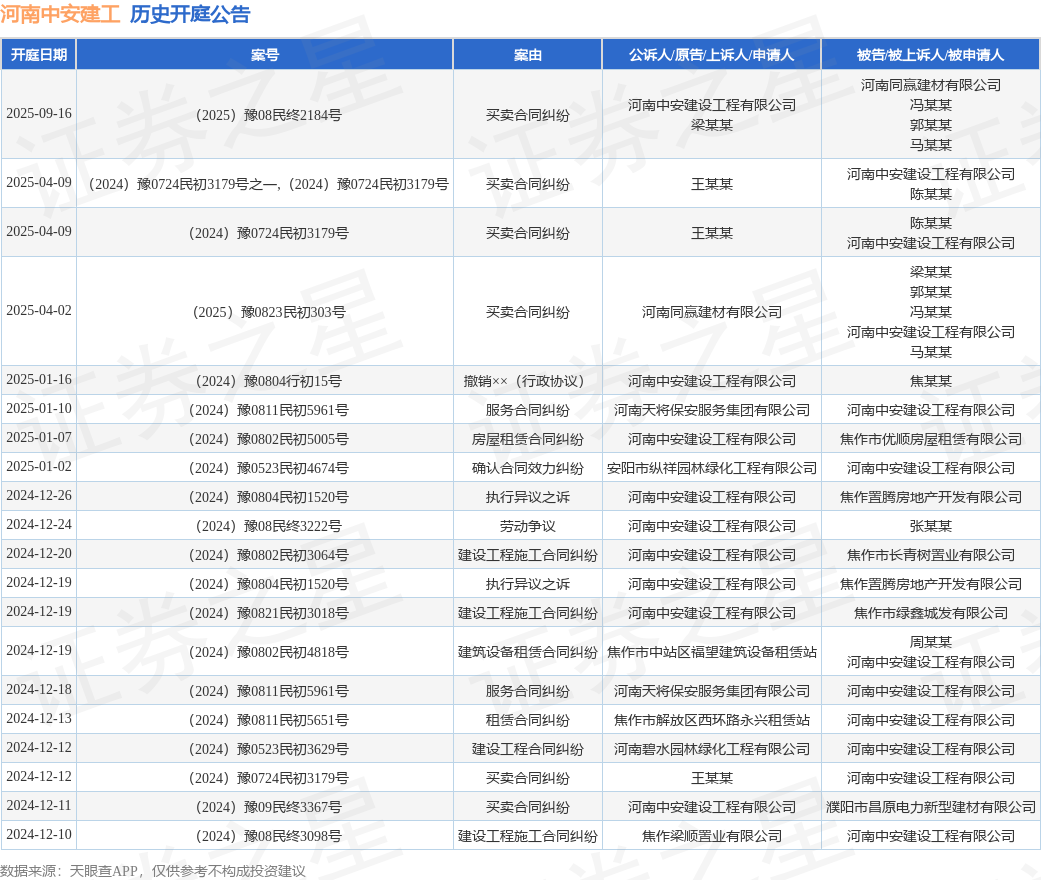Select the 案号 column header

tap(265, 55)
